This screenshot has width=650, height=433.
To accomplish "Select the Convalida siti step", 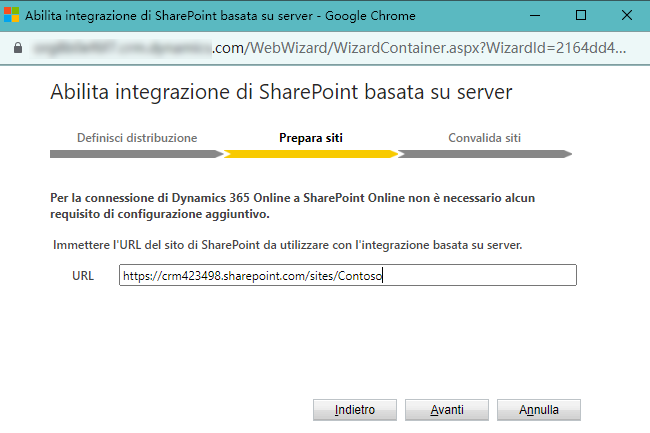I will (x=484, y=138).
